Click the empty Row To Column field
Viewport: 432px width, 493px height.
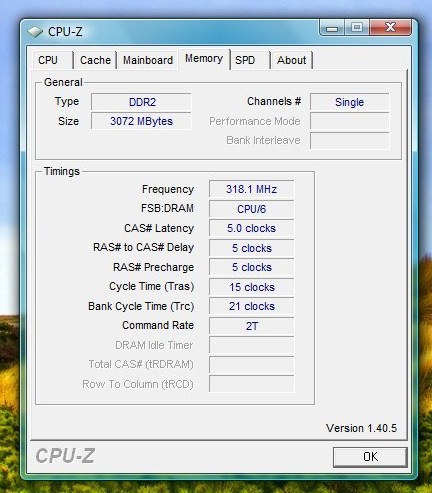point(252,384)
